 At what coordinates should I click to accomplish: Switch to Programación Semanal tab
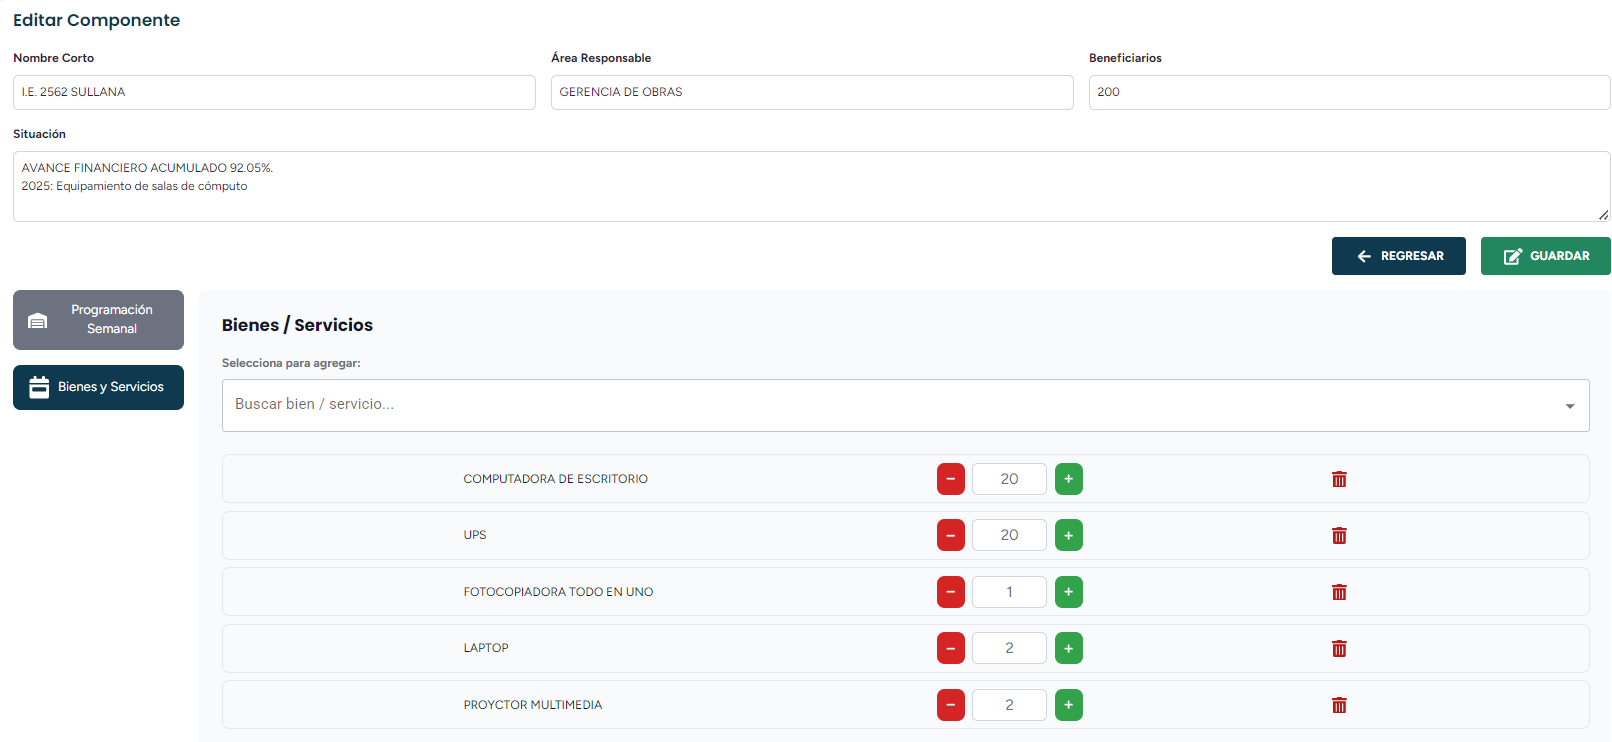98,320
